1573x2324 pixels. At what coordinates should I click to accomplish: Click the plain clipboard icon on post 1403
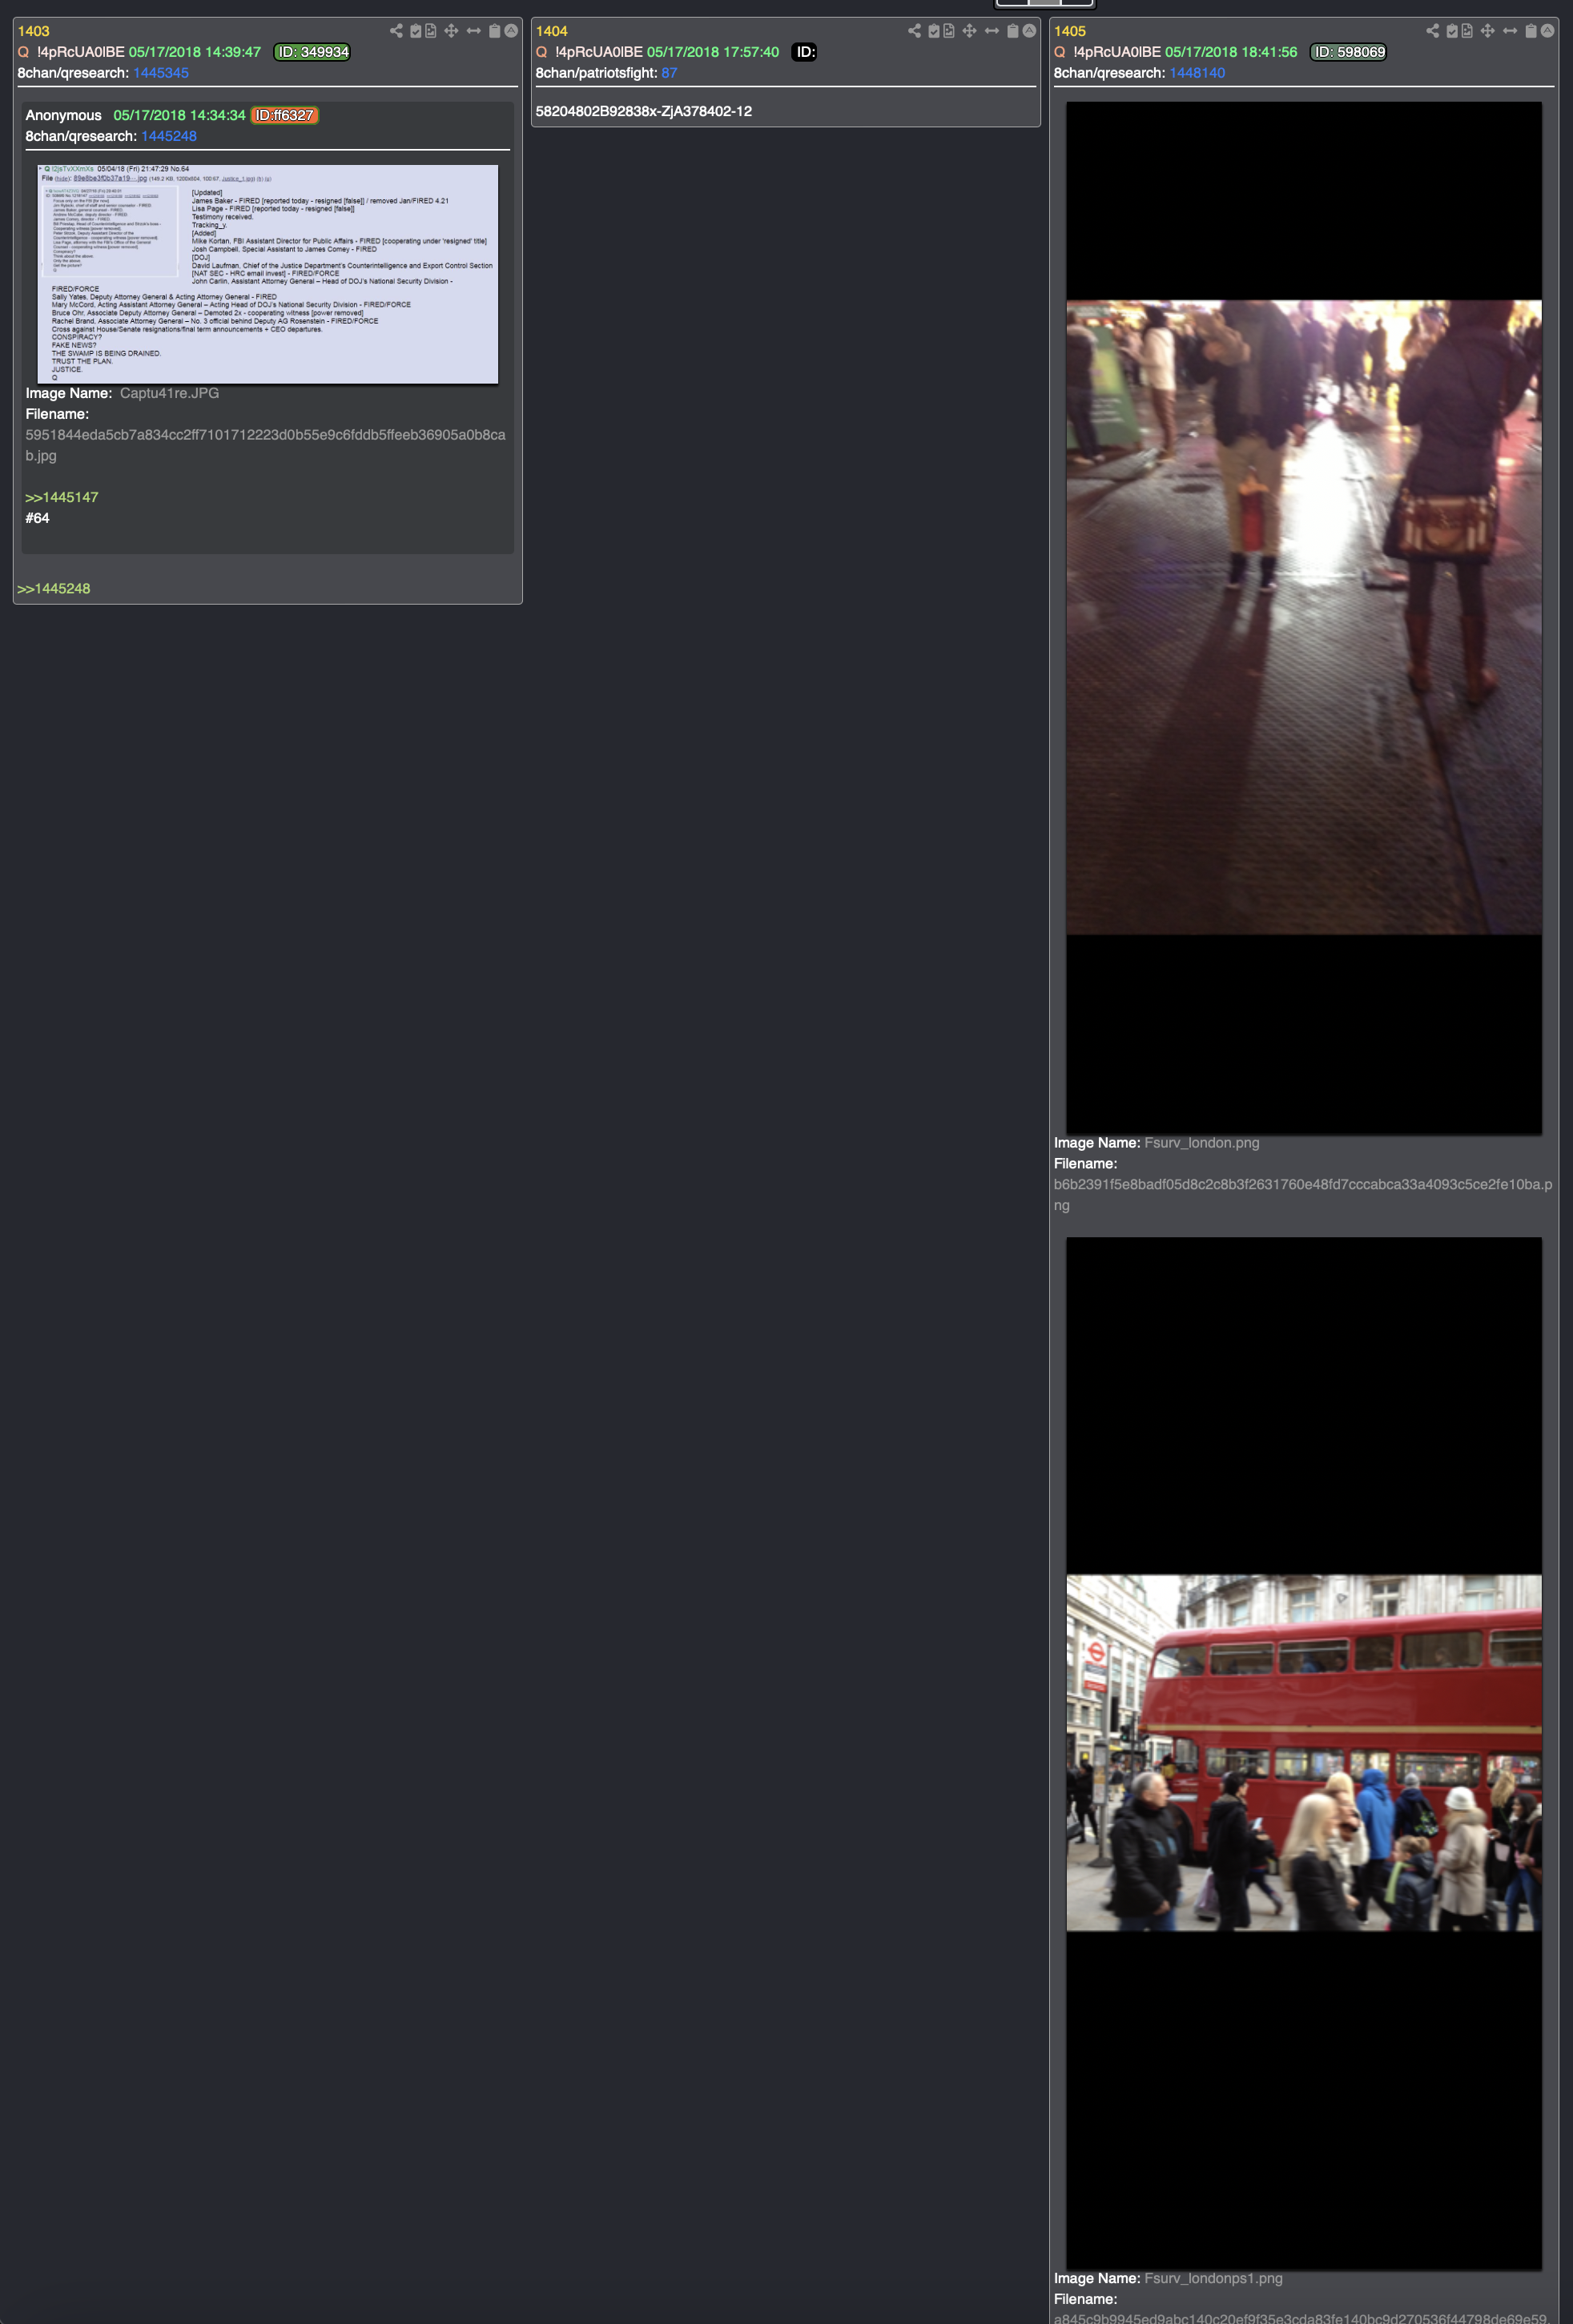pyautogui.click(x=494, y=31)
